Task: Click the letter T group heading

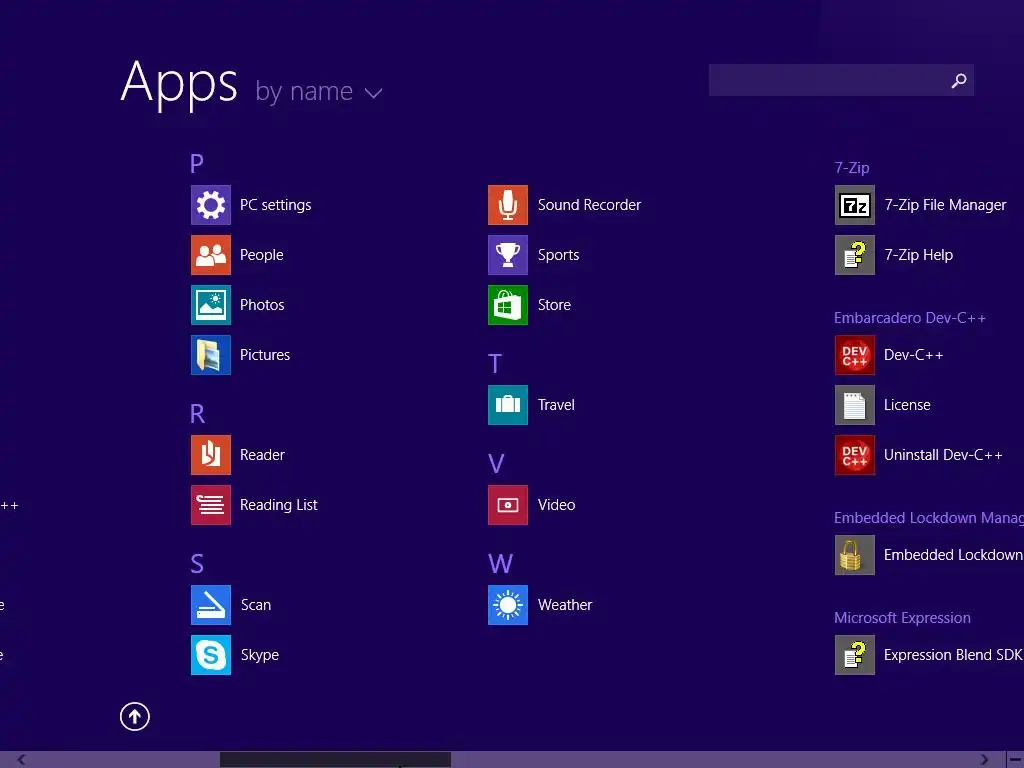Action: (495, 364)
